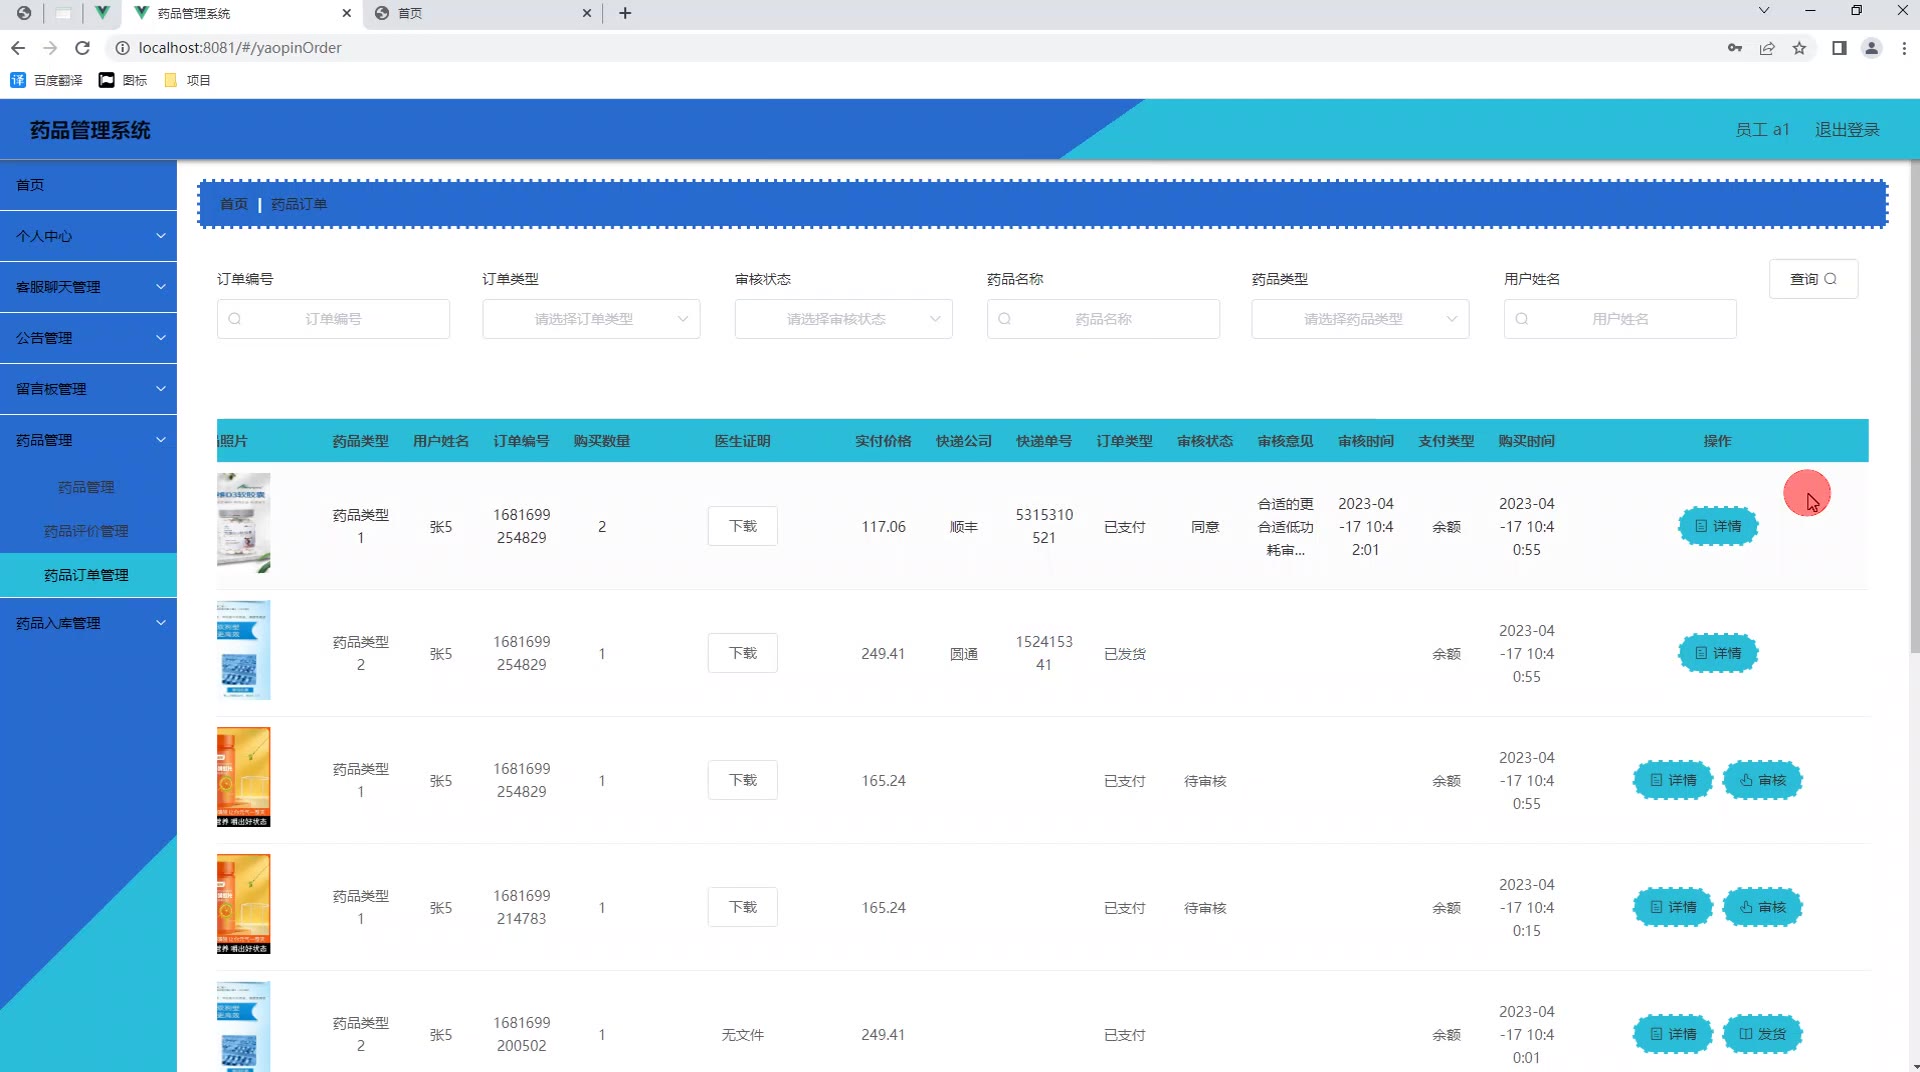Open the 药品类型 dropdown filter
The height and width of the screenshot is (1072, 1920).
click(1360, 319)
